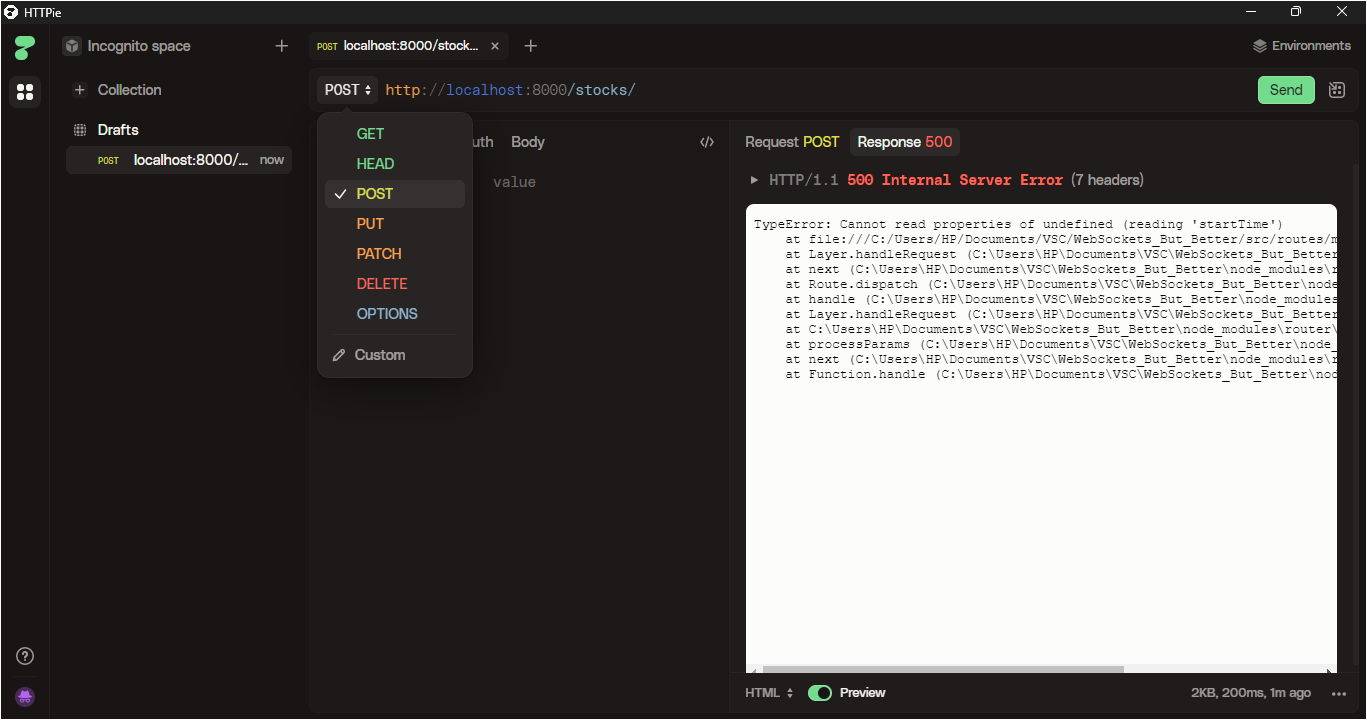Screen dimensions: 1367x720
Task: Click the layout toggle icon beside Send
Action: click(x=1337, y=90)
